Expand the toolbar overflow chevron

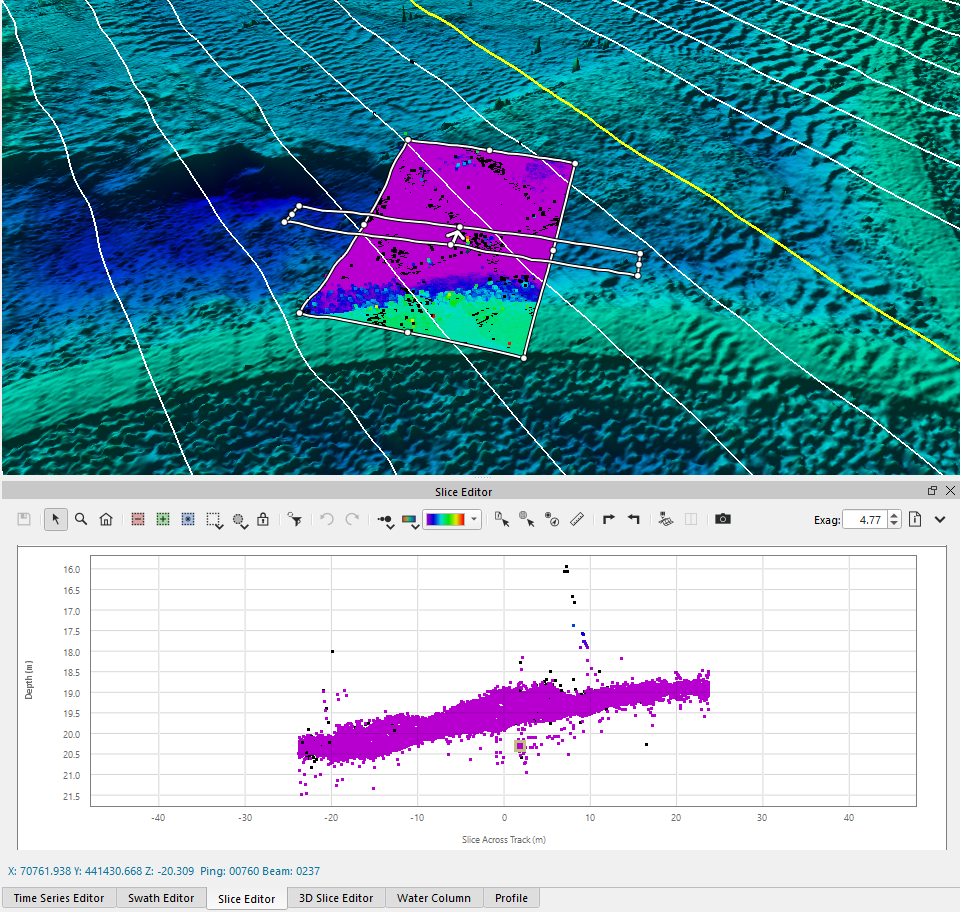click(940, 519)
